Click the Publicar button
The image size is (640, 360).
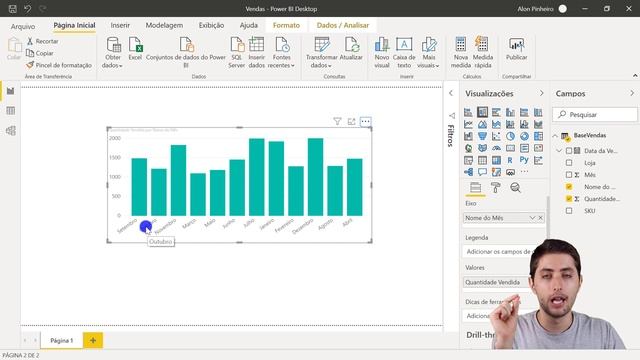coord(516,49)
